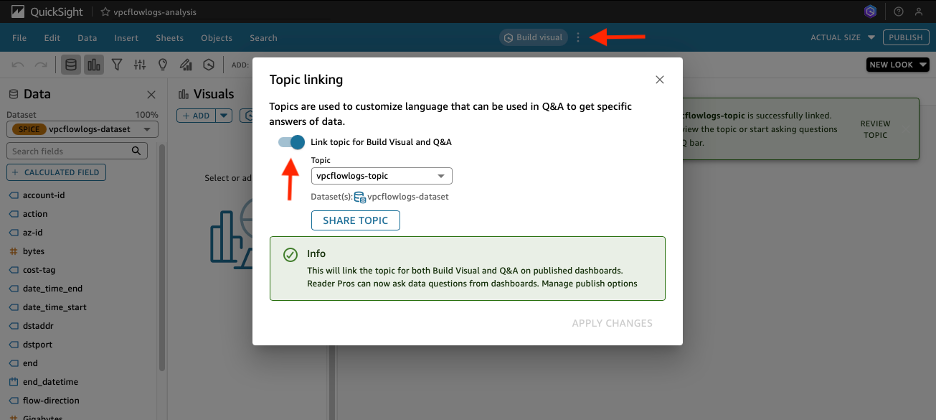Screen dimensions: 936x420
Task: Click APPLY CHANGES in the dialog
Action: 612,323
